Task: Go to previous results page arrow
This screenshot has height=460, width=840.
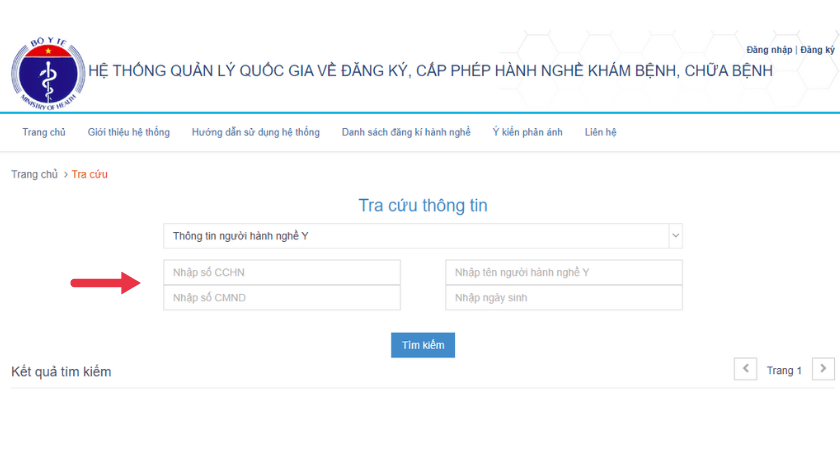Action: click(x=745, y=369)
